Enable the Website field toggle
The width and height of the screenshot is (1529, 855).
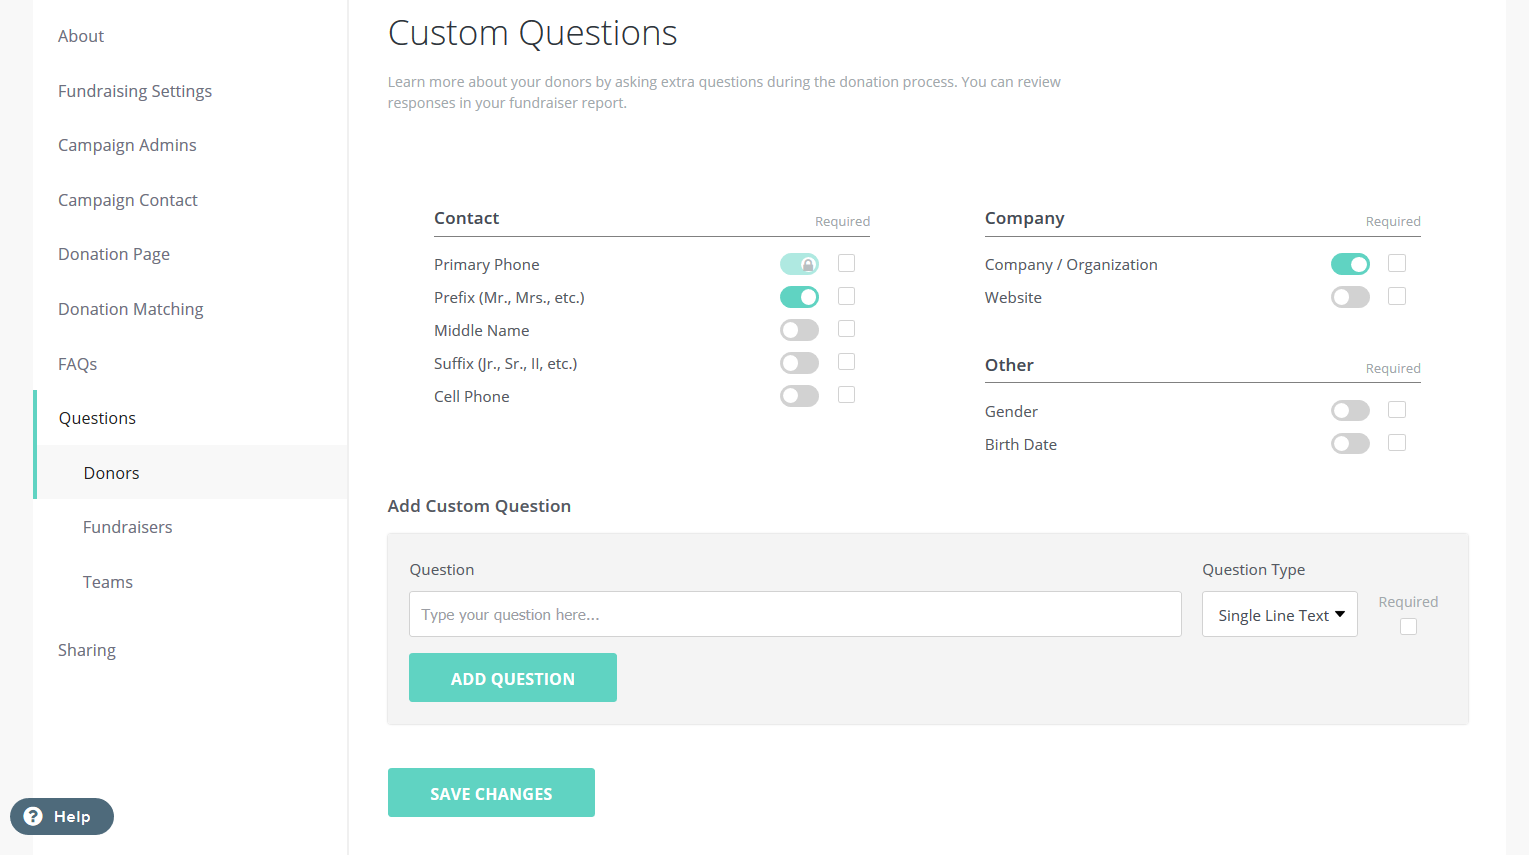(1350, 297)
